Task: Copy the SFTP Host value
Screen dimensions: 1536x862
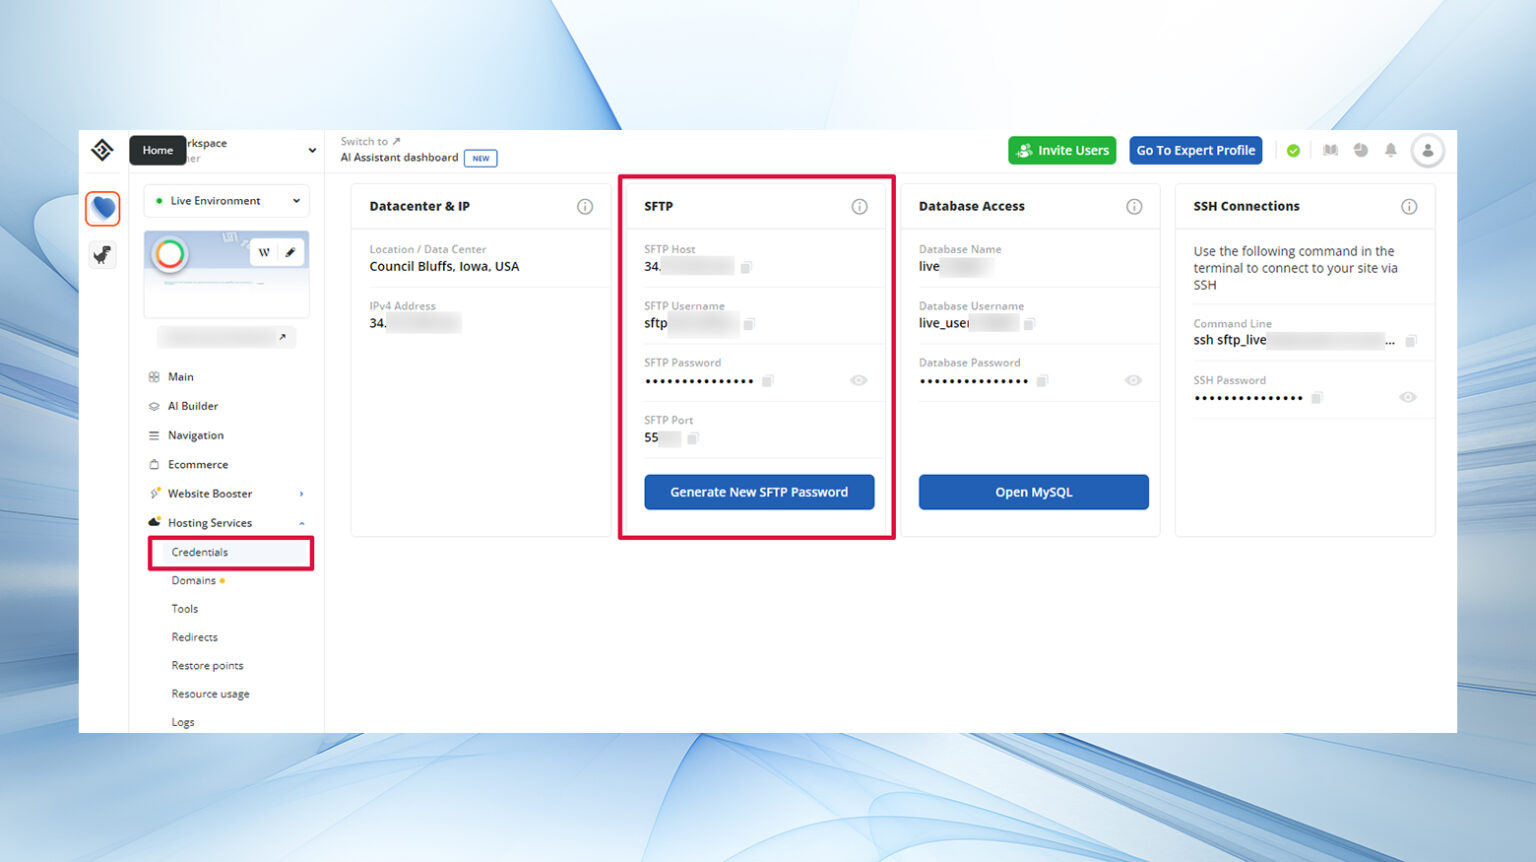Action: (x=746, y=267)
